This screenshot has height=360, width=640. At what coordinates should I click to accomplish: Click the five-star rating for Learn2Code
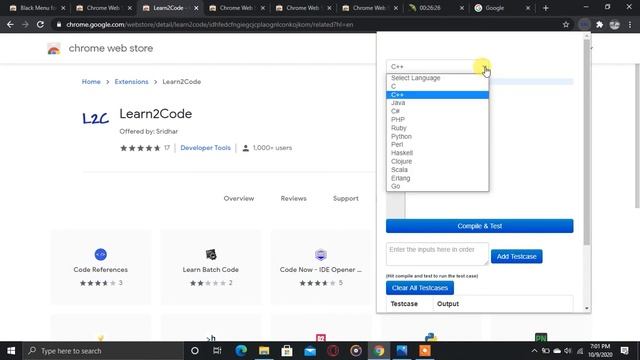tap(140, 148)
